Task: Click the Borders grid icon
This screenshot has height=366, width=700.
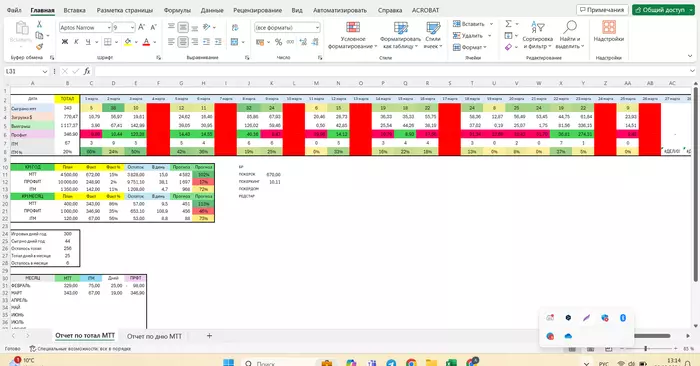Action: (108, 42)
